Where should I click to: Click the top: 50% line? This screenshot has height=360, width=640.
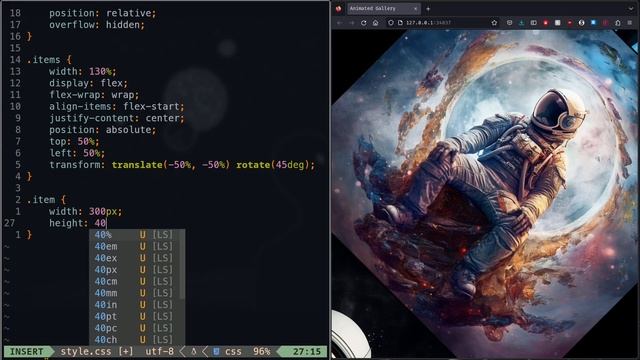tap(74, 142)
